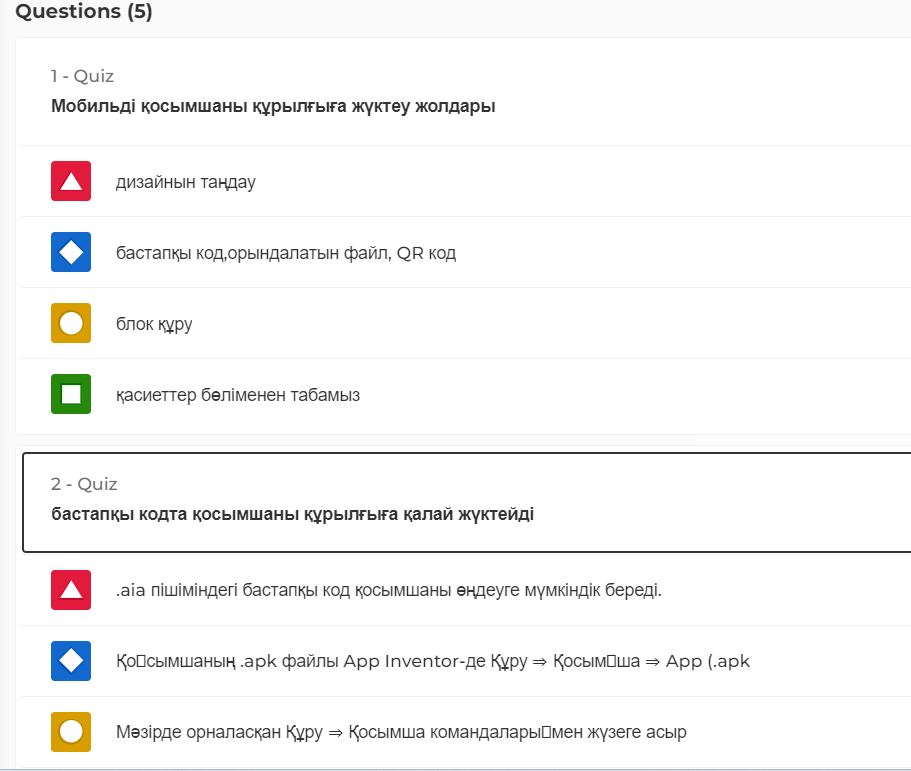The height and width of the screenshot is (771, 911).
Task: Open question 'Мобильді қосымшаны құрылғыға жүктеу жолдары'
Action: pyautogui.click(x=273, y=106)
